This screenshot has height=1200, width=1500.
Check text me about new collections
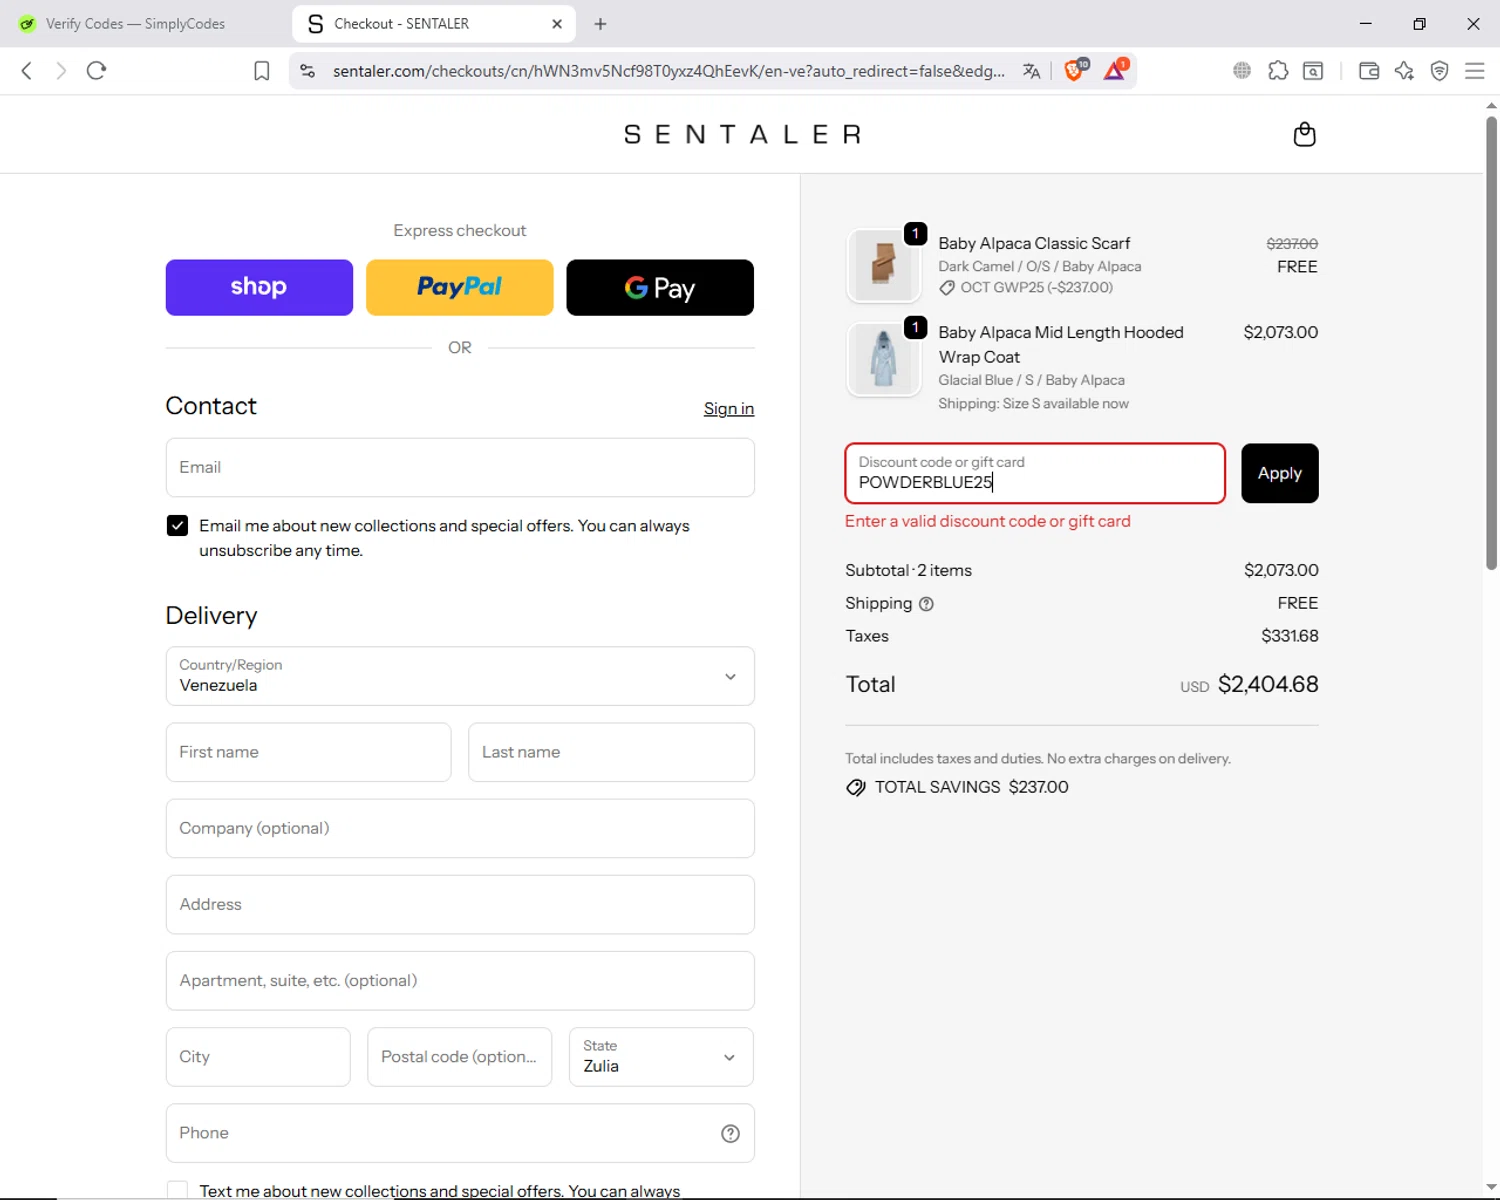(177, 1190)
